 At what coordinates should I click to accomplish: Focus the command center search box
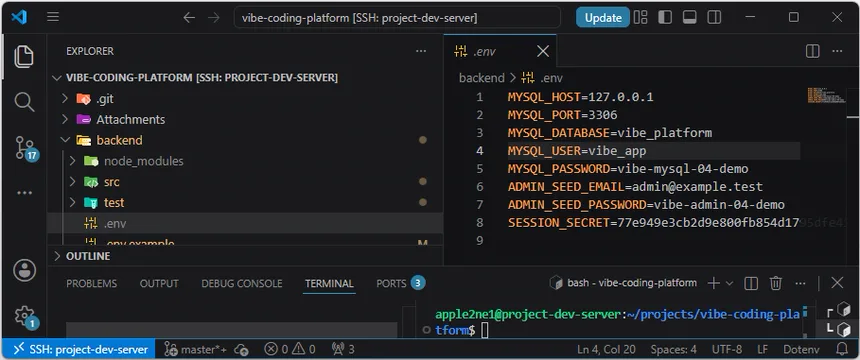click(x=397, y=18)
